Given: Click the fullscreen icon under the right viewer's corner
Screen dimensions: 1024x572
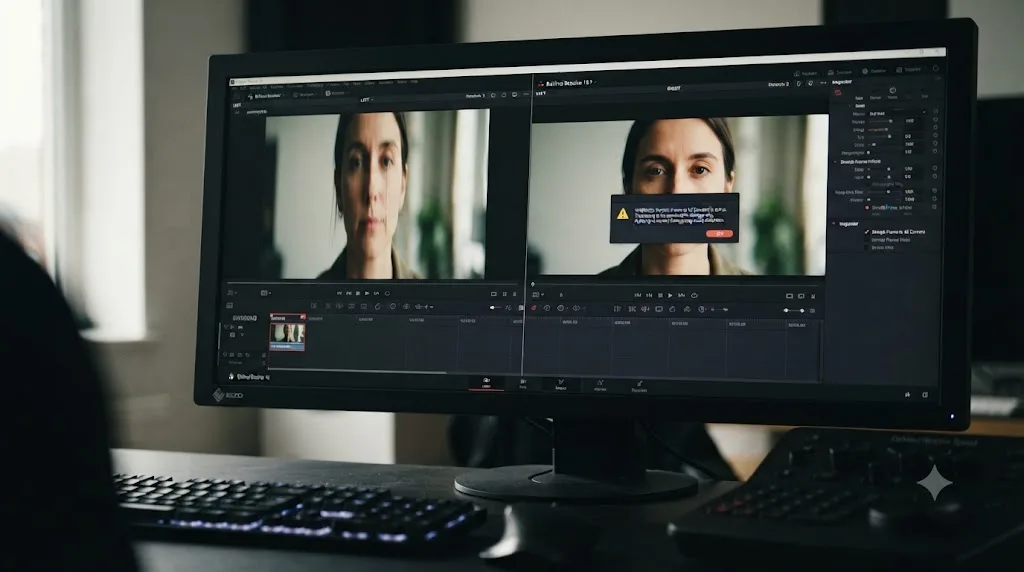Looking at the screenshot, I should [813, 296].
